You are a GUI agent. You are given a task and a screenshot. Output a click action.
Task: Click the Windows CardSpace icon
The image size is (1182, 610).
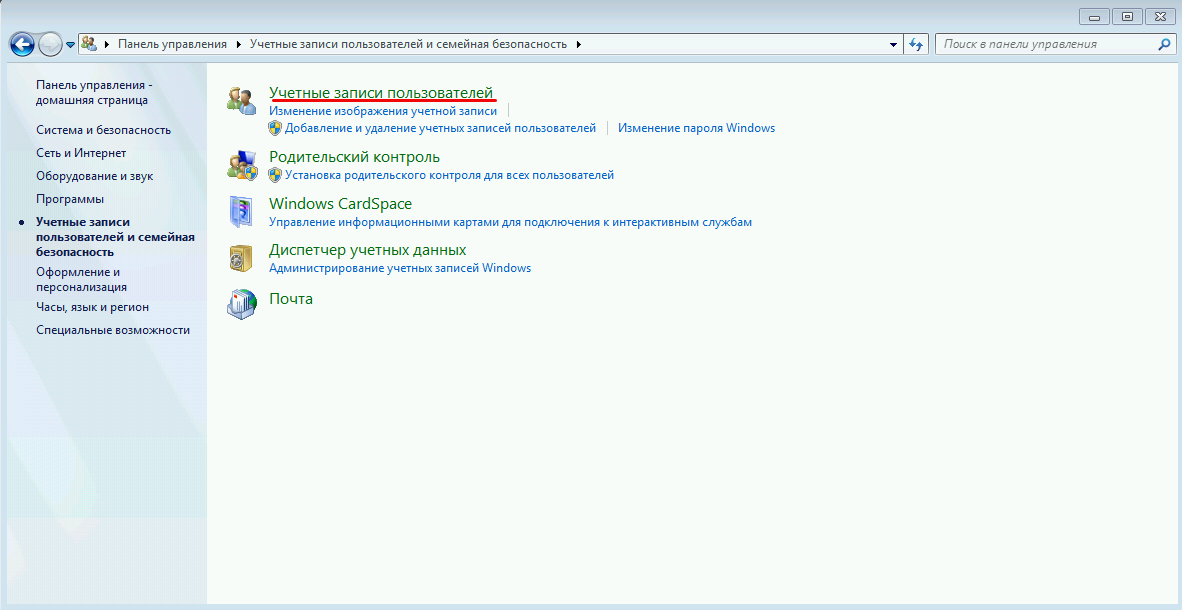pos(241,212)
